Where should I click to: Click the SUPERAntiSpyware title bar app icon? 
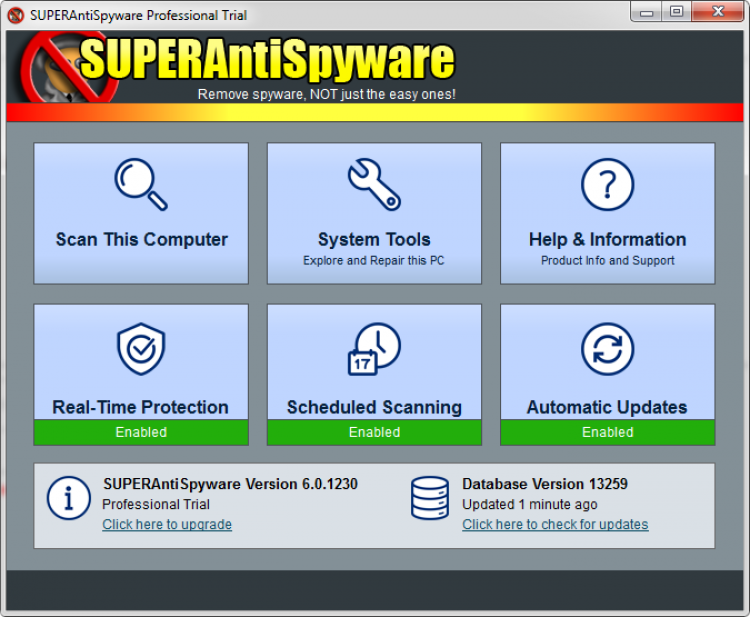[16, 15]
